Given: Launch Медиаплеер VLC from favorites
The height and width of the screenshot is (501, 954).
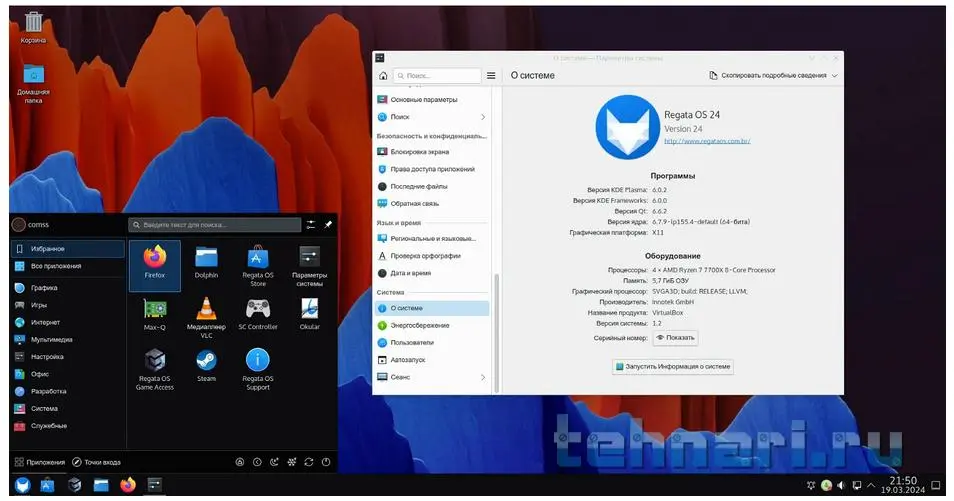Looking at the screenshot, I should 206,317.
